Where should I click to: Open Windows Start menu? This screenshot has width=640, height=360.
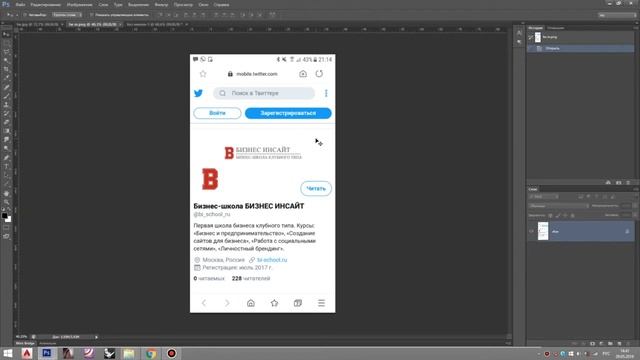[x=8, y=353]
